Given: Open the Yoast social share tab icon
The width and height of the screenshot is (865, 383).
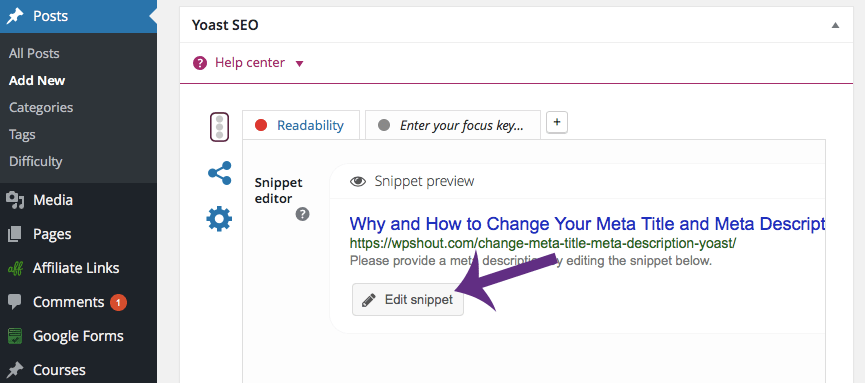Looking at the screenshot, I should pyautogui.click(x=220, y=173).
